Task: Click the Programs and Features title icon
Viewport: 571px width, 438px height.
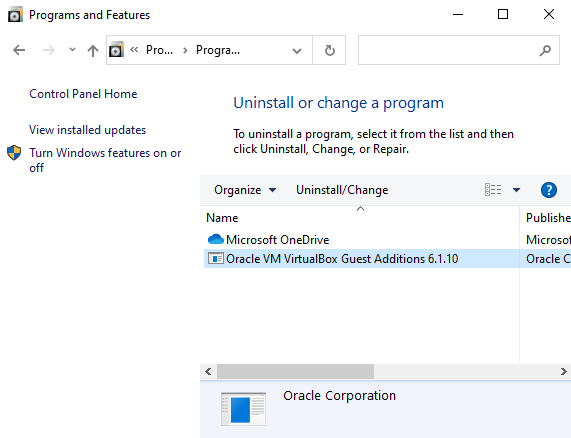Action: tap(16, 15)
